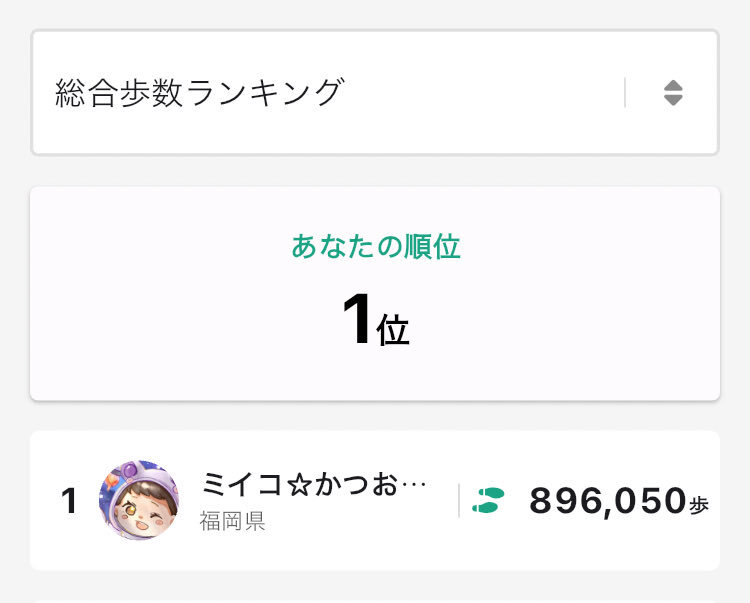Click the 歩 unit after the step count
The image size is (750, 603).
699,504
